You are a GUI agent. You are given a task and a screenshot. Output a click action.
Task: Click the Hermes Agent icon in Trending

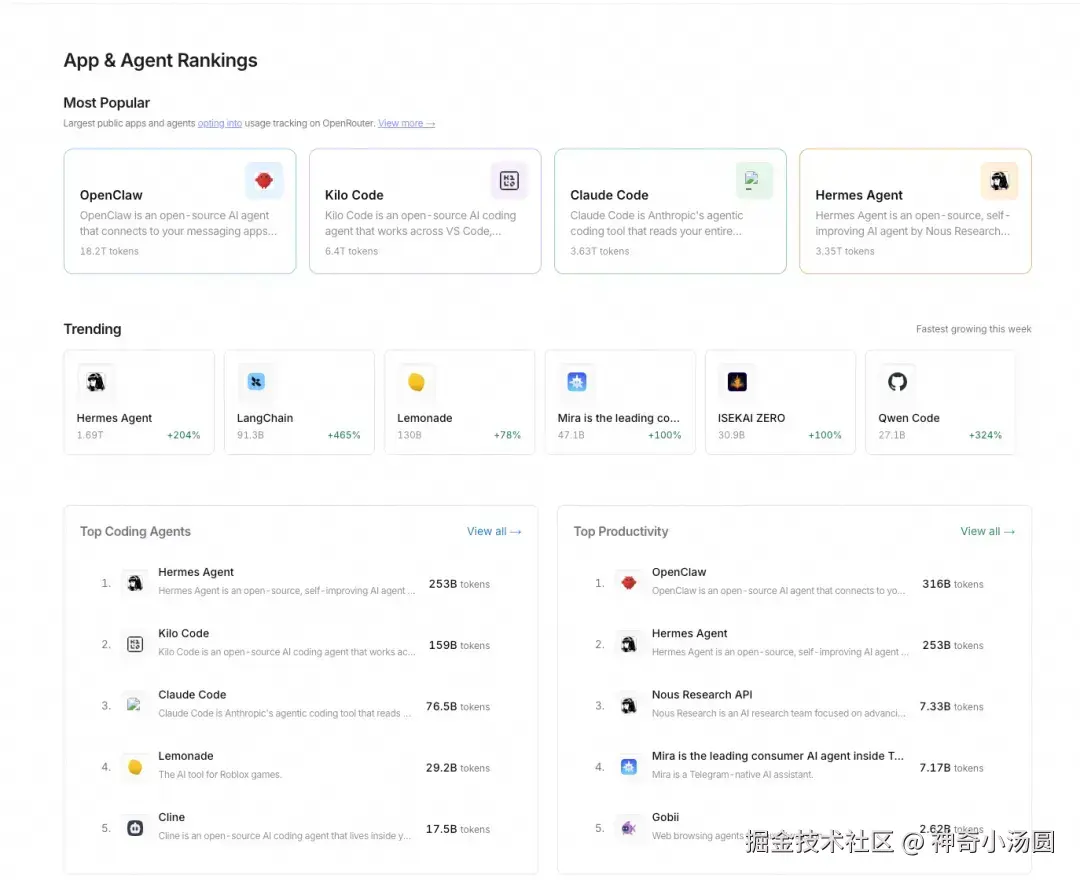(96, 381)
